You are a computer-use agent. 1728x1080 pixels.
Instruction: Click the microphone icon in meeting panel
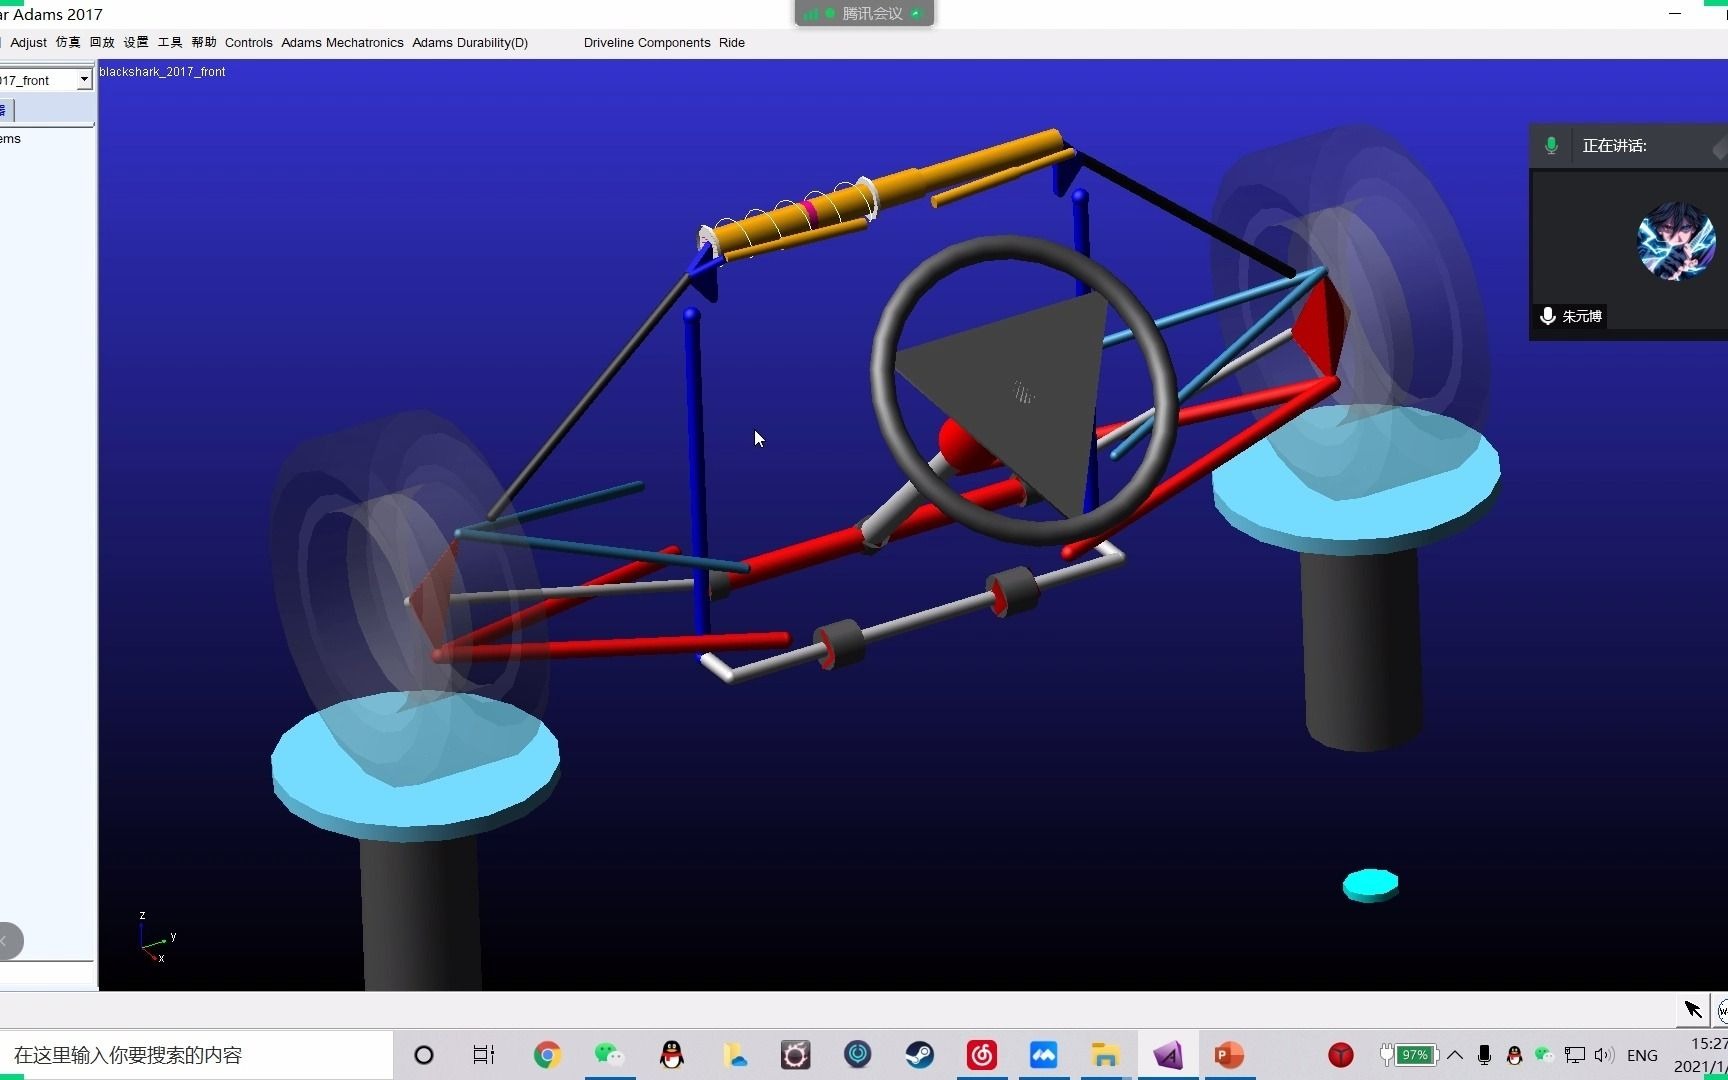coord(1551,146)
